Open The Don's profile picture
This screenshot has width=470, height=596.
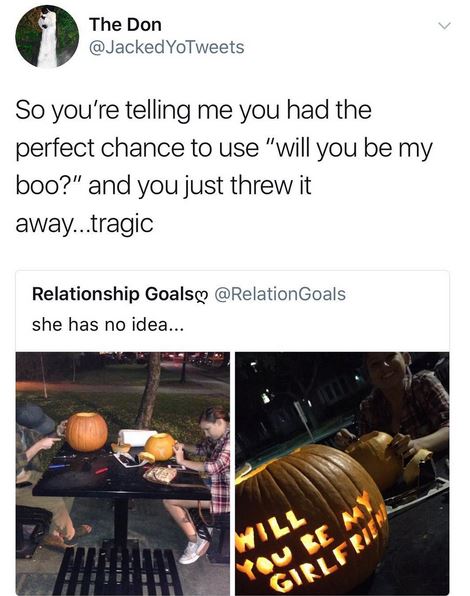(x=47, y=36)
